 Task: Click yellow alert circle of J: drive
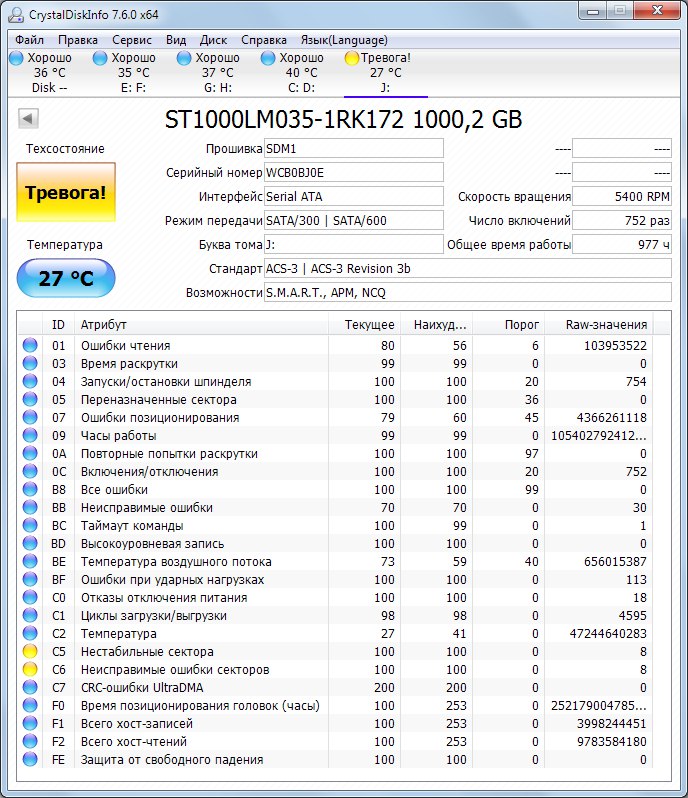(x=352, y=58)
